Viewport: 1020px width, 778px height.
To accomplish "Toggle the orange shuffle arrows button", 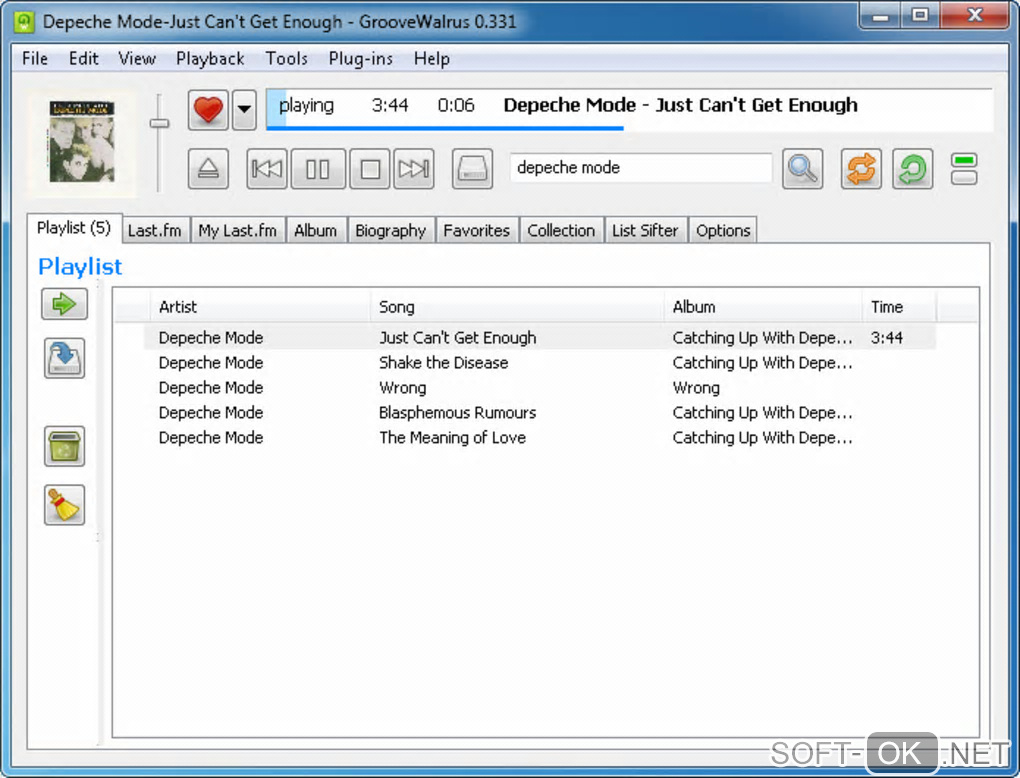I will click(861, 169).
